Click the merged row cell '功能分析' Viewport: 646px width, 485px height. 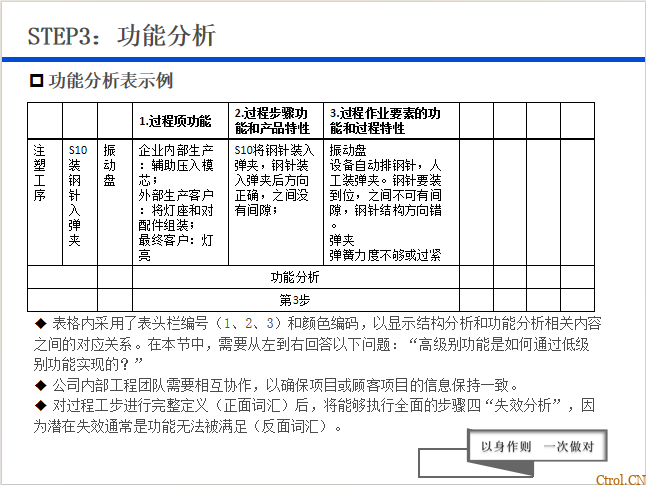pos(296,277)
